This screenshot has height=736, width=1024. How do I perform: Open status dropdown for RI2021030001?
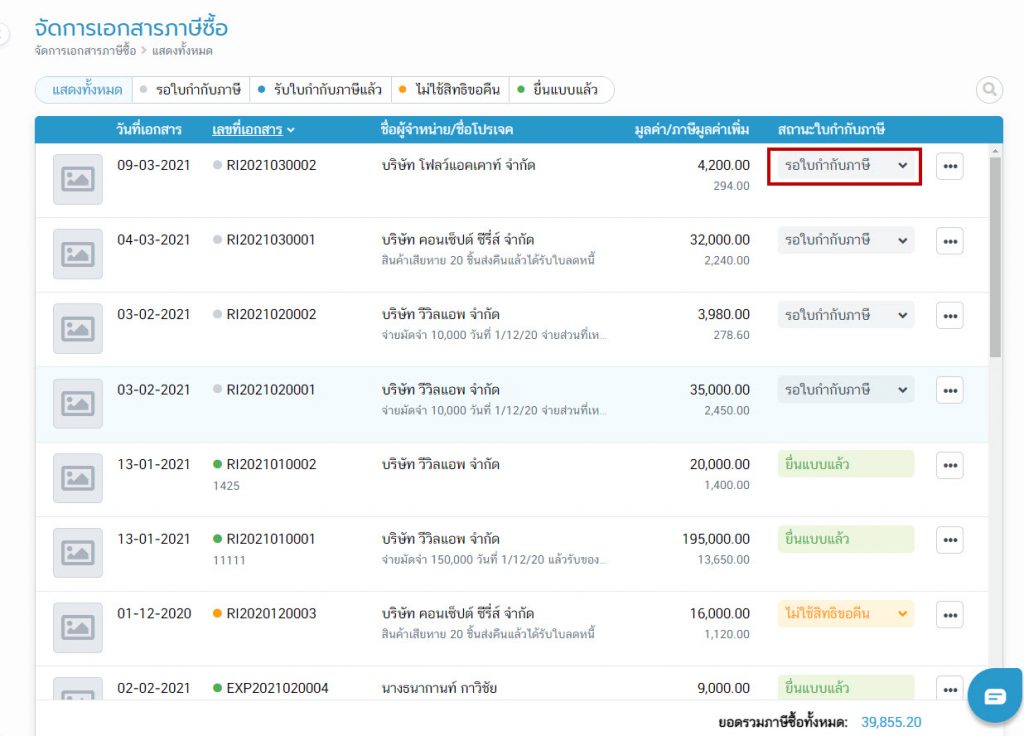pyautogui.click(x=845, y=240)
